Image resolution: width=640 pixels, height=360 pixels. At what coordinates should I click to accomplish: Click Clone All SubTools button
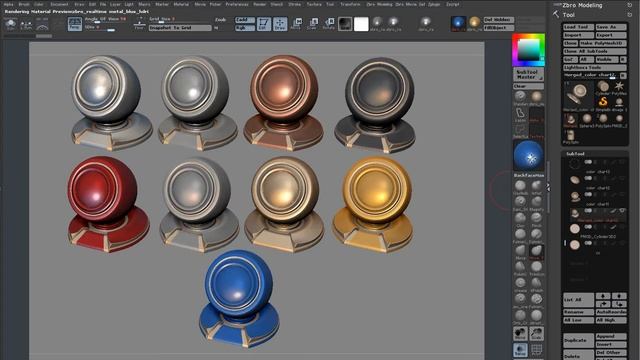pyautogui.click(x=595, y=51)
